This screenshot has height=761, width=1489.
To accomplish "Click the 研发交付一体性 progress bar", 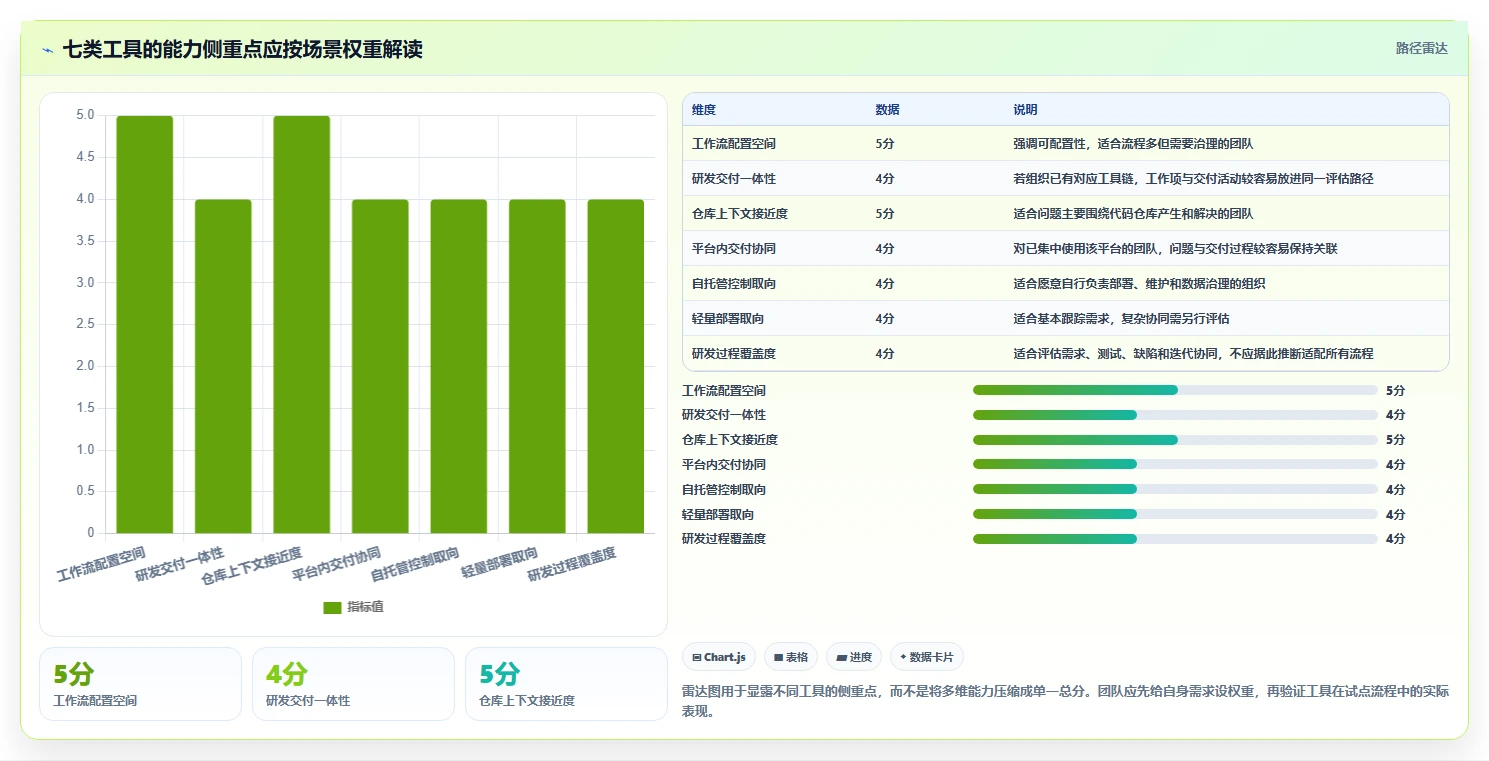I will pos(1175,415).
